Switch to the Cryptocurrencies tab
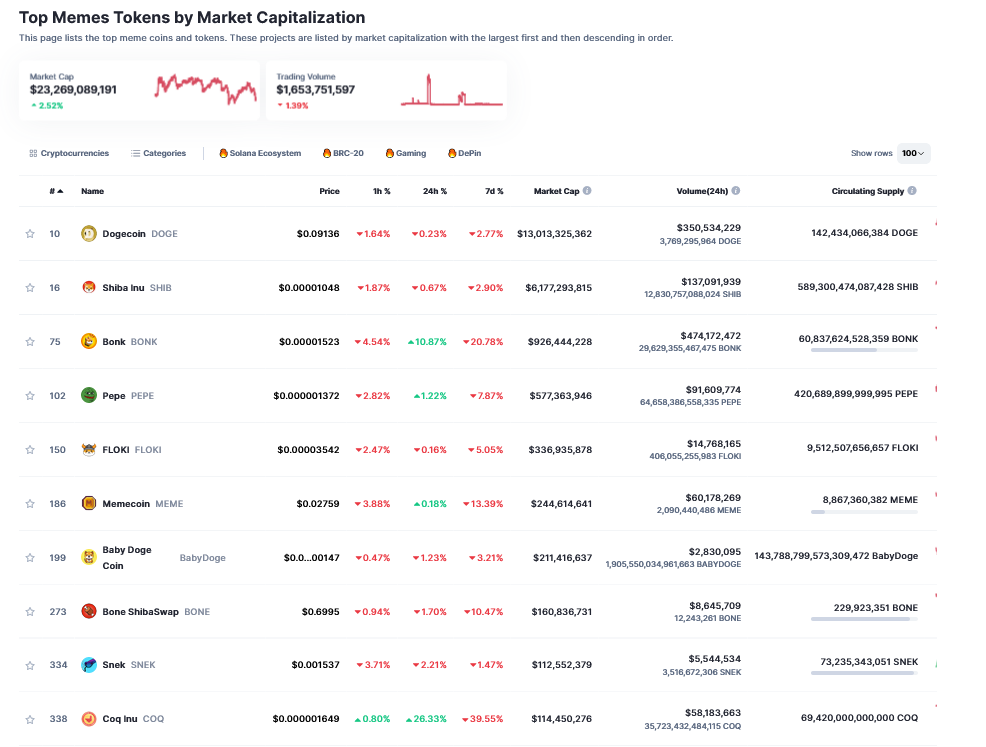 click(69, 153)
